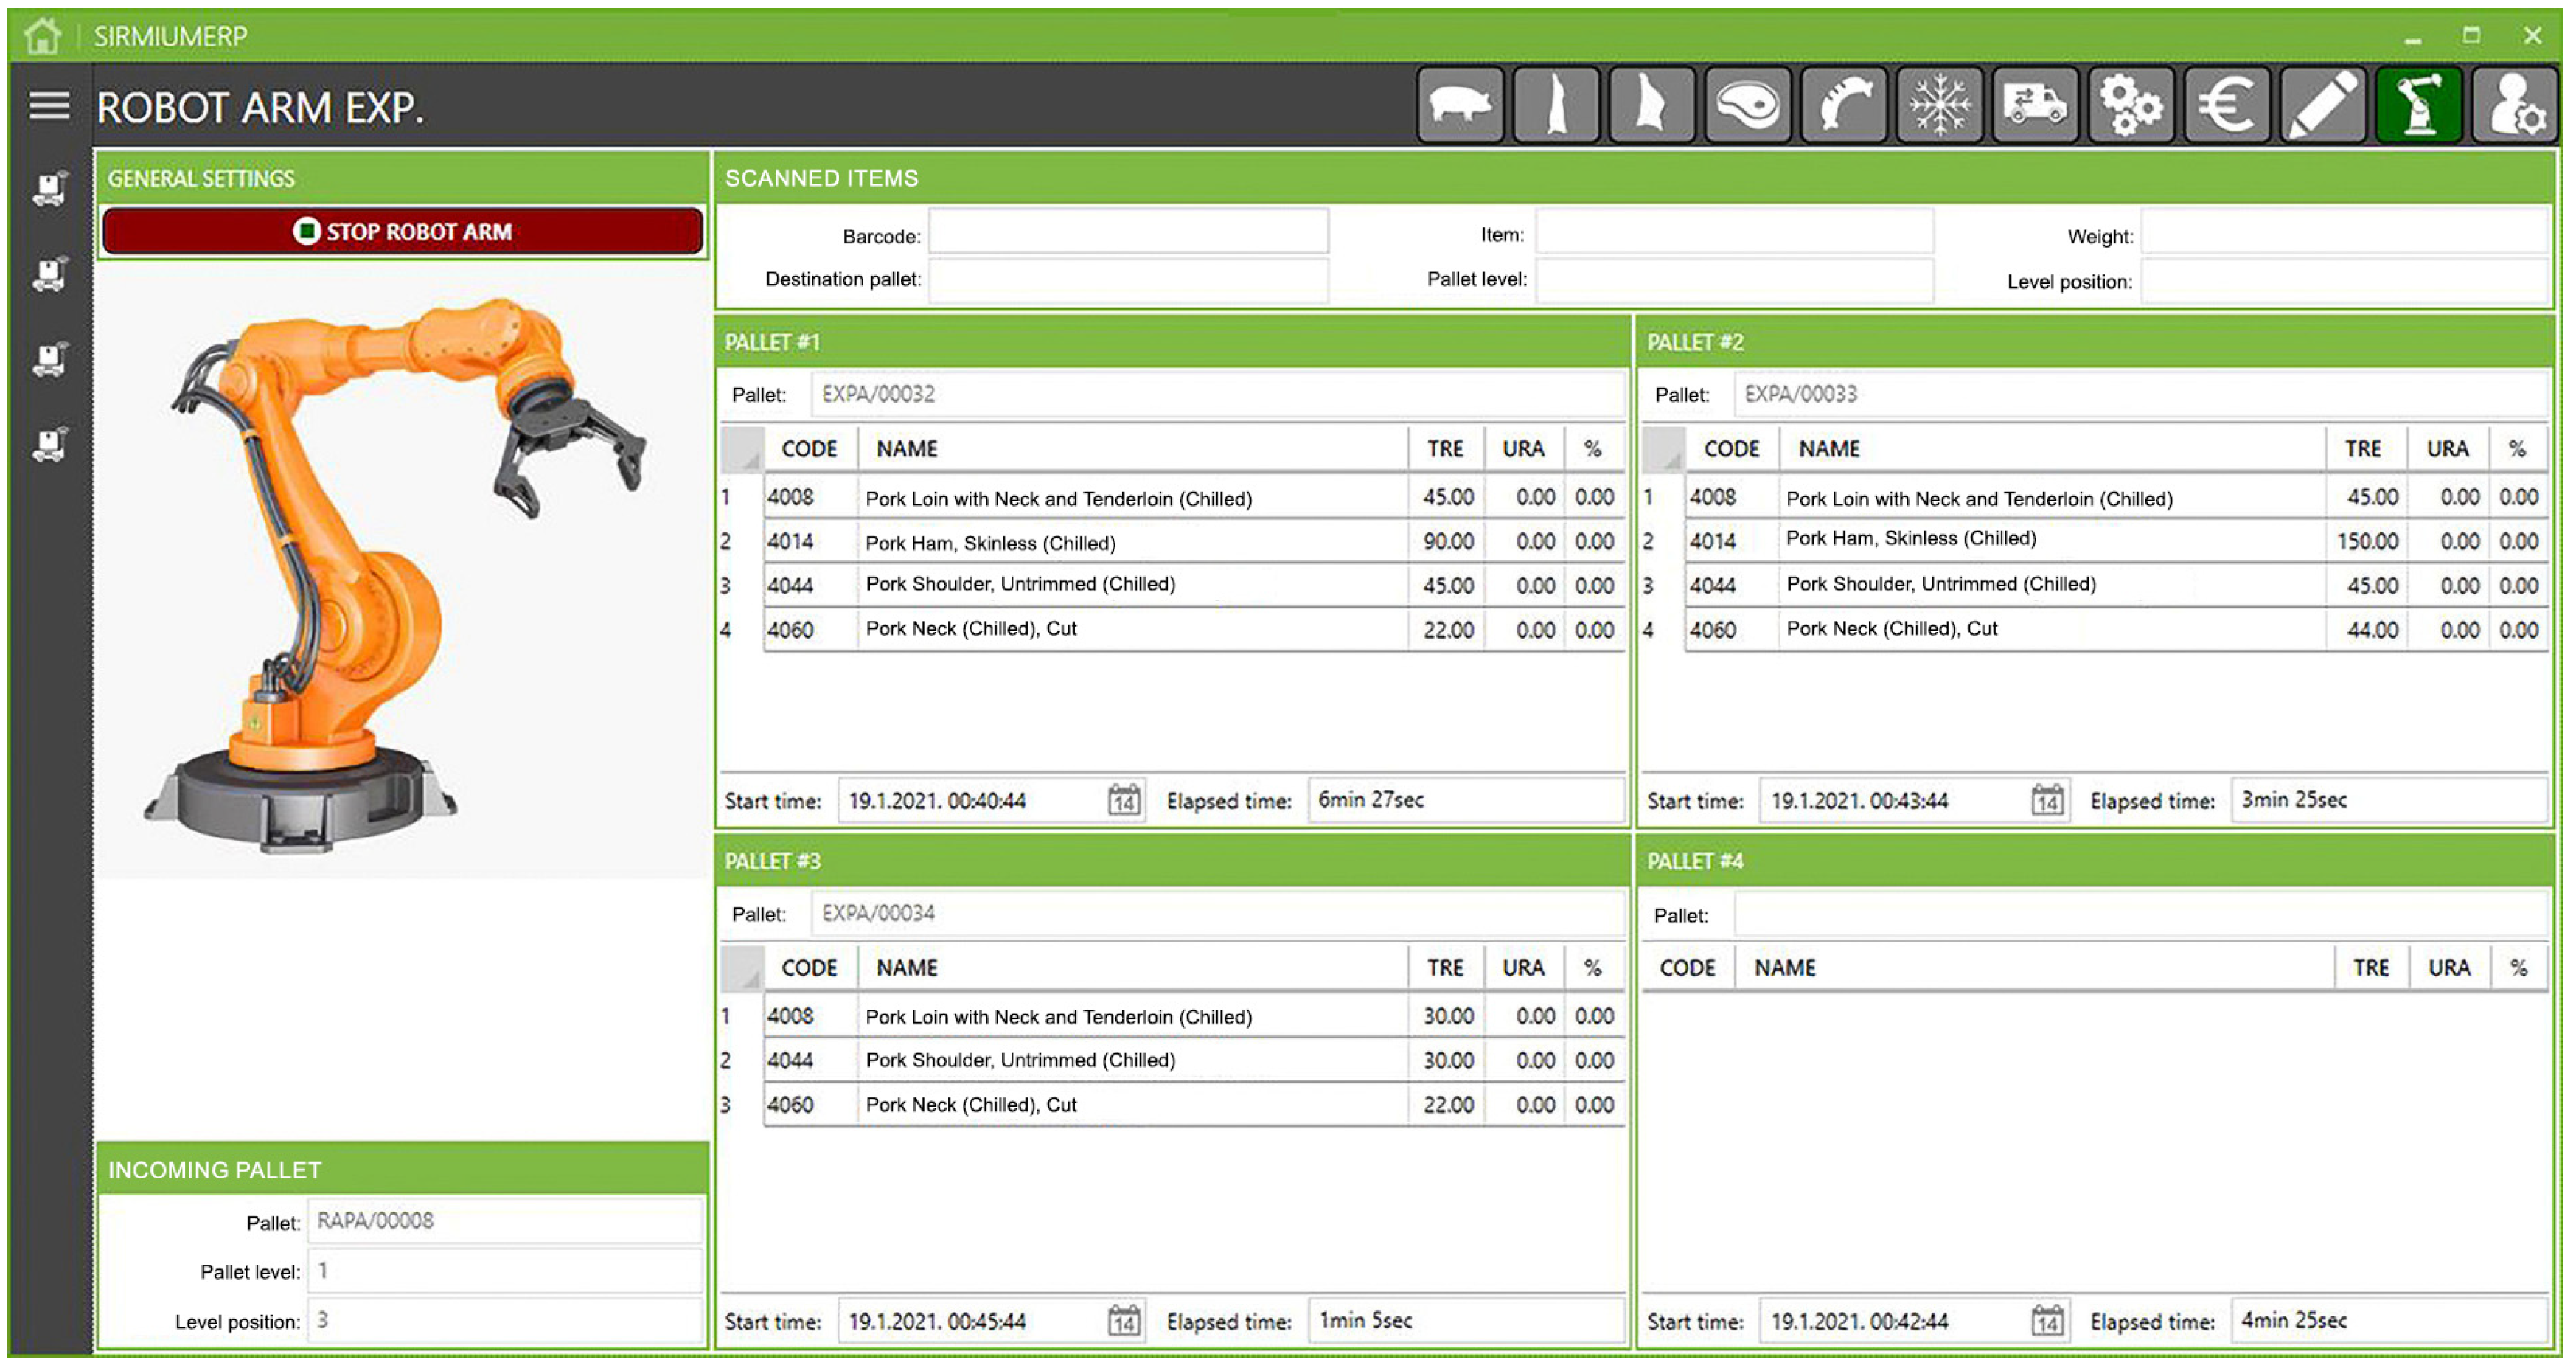The image size is (2576, 1368).
Task: Click the EXPA/00034 pallet field
Action: [x=1217, y=913]
